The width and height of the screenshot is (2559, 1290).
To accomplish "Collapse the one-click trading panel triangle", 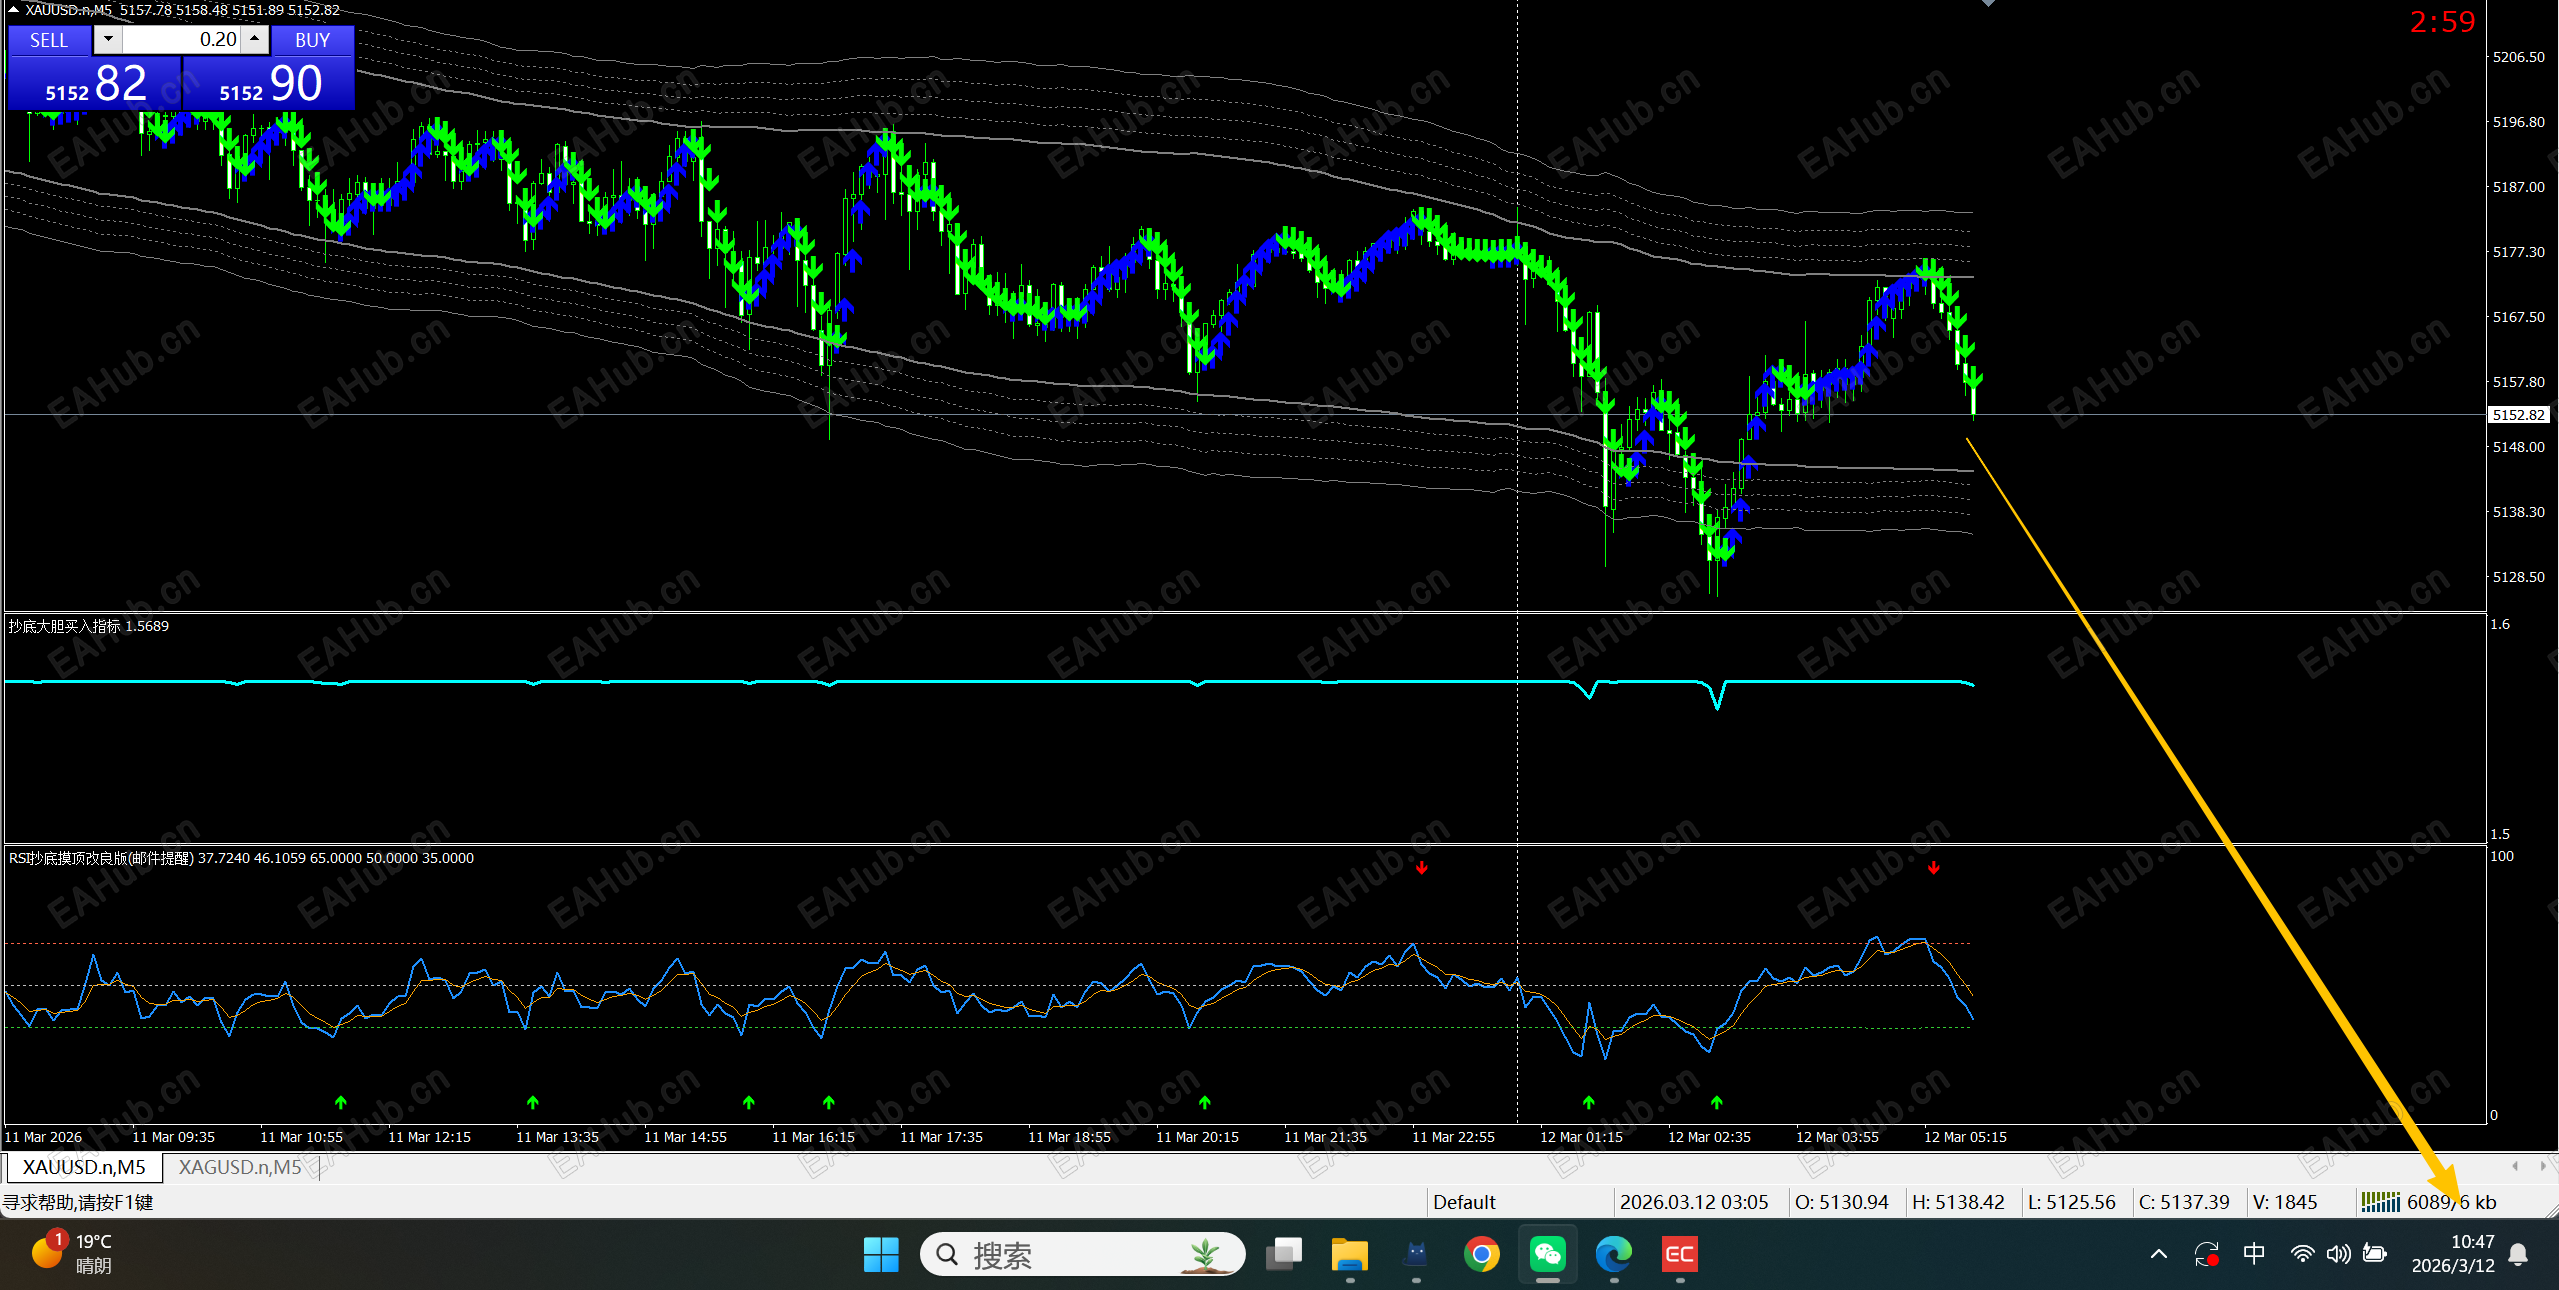I will pyautogui.click(x=13, y=10).
